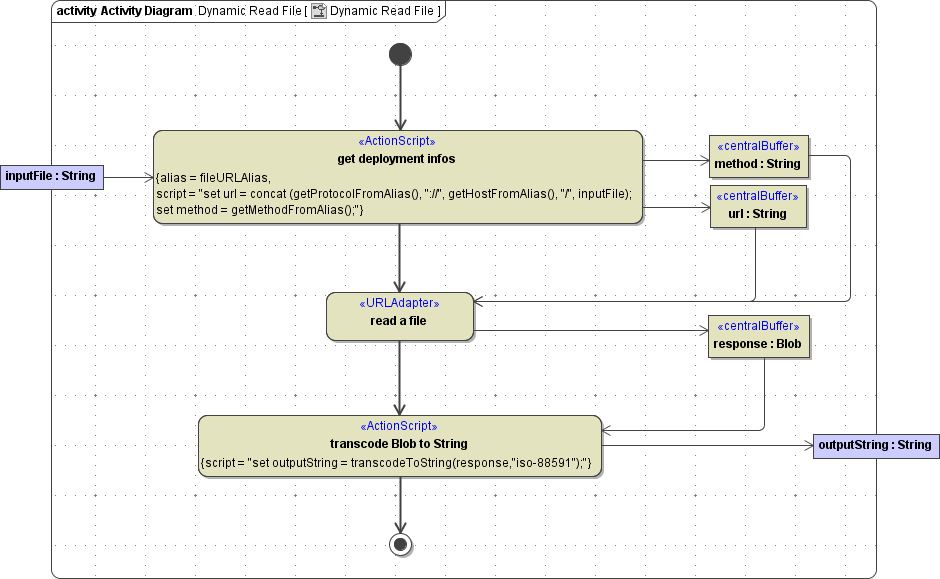Image resolution: width=940 pixels, height=579 pixels.
Task: Click the «centralBuffer» stereotype on response node
Action: click(x=759, y=325)
